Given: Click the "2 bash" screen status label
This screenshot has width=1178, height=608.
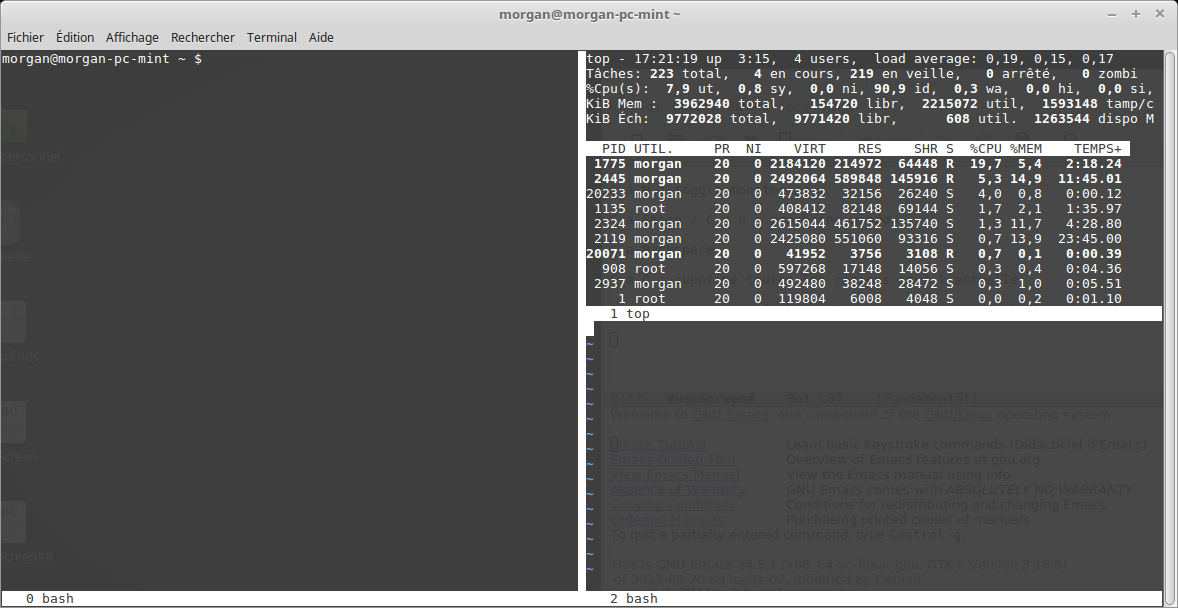Looking at the screenshot, I should (x=634, y=598).
